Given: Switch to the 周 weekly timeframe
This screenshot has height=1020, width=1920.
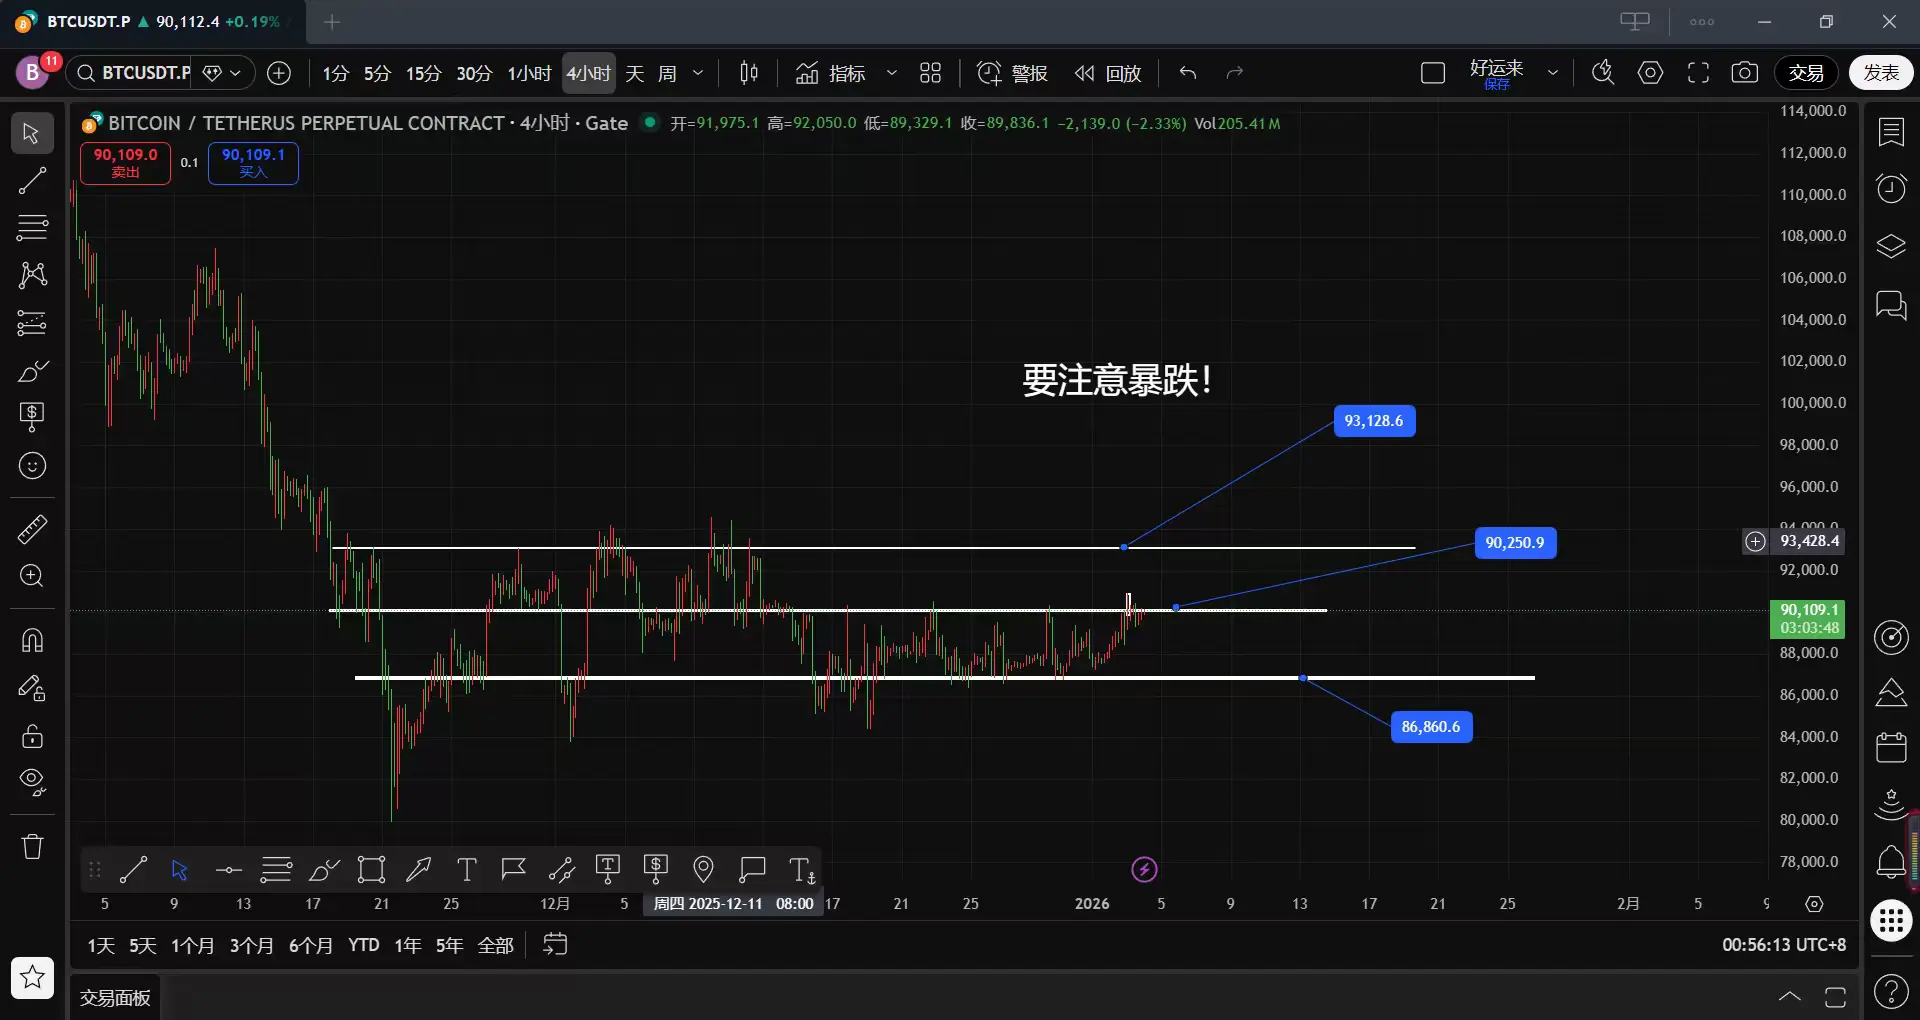Looking at the screenshot, I should pyautogui.click(x=668, y=73).
